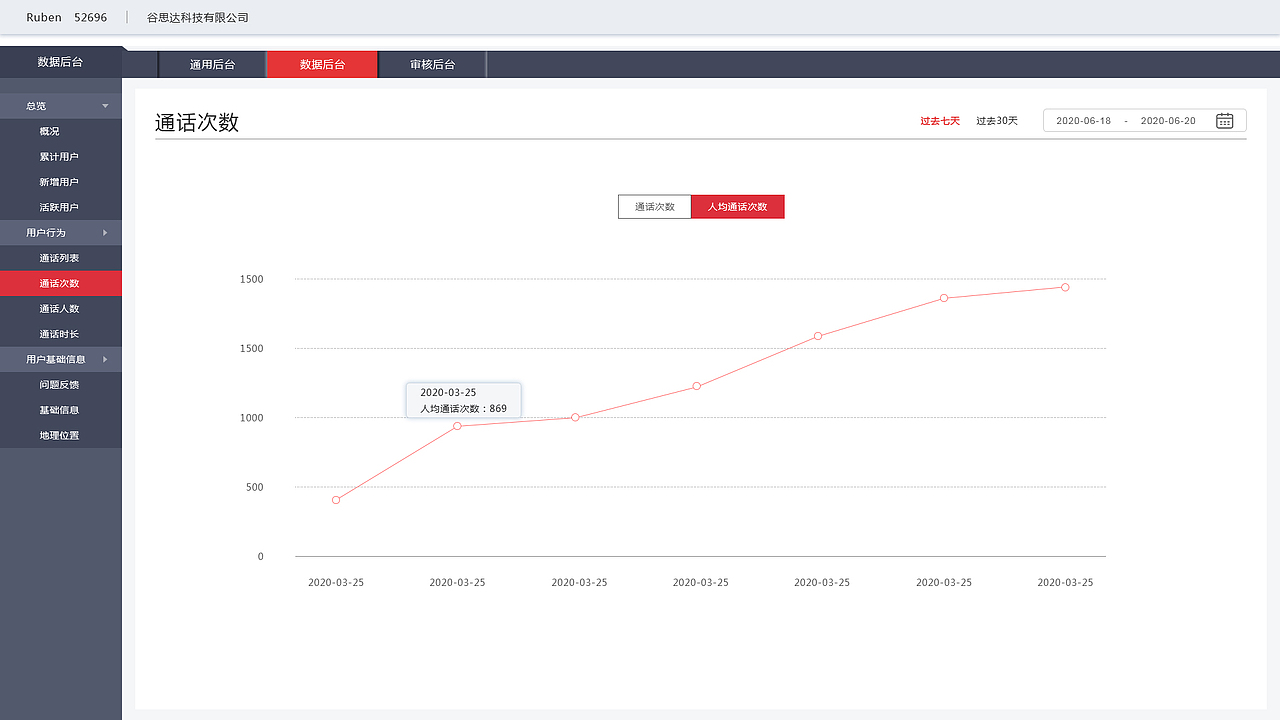Open 新增用户 in the sidebar
Image resolution: width=1280 pixels, height=720 pixels.
[x=60, y=182]
